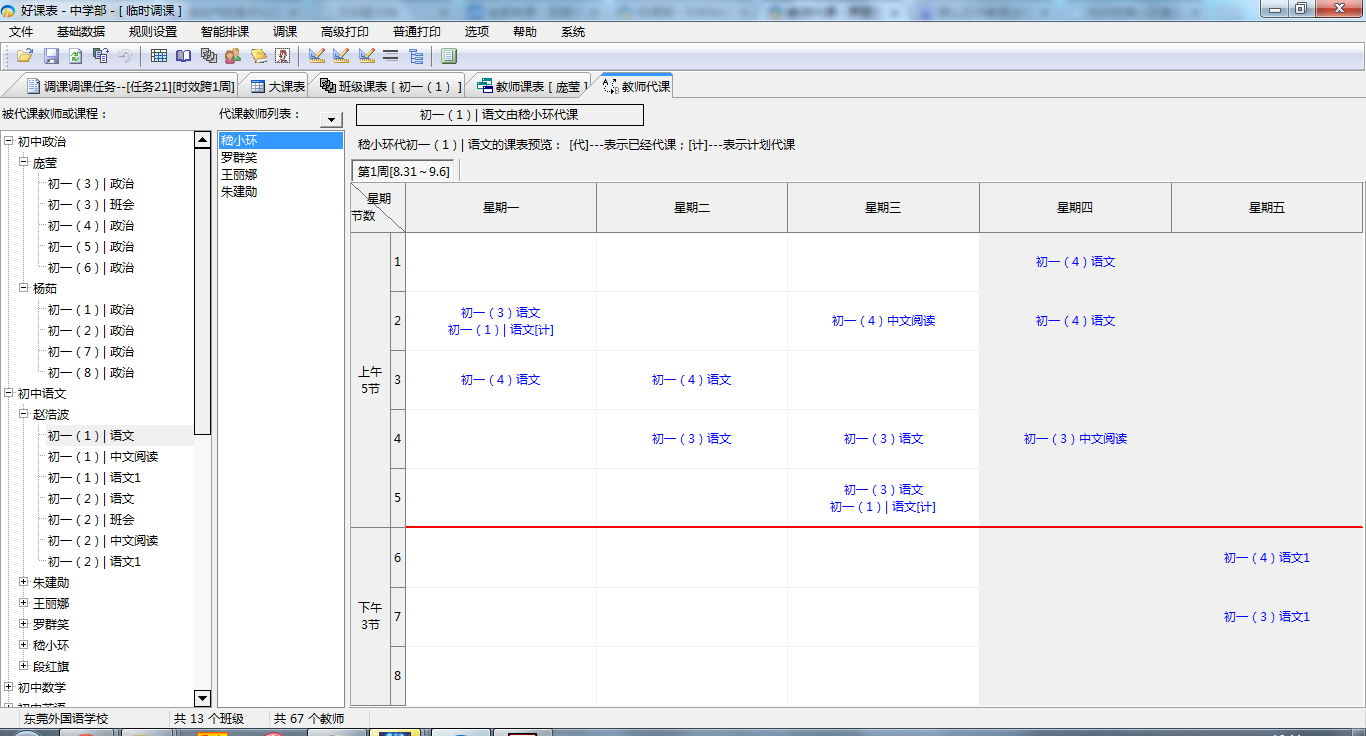Collapse the 初中政治 tree node
Screen dimensions: 1366x736
click(9, 142)
